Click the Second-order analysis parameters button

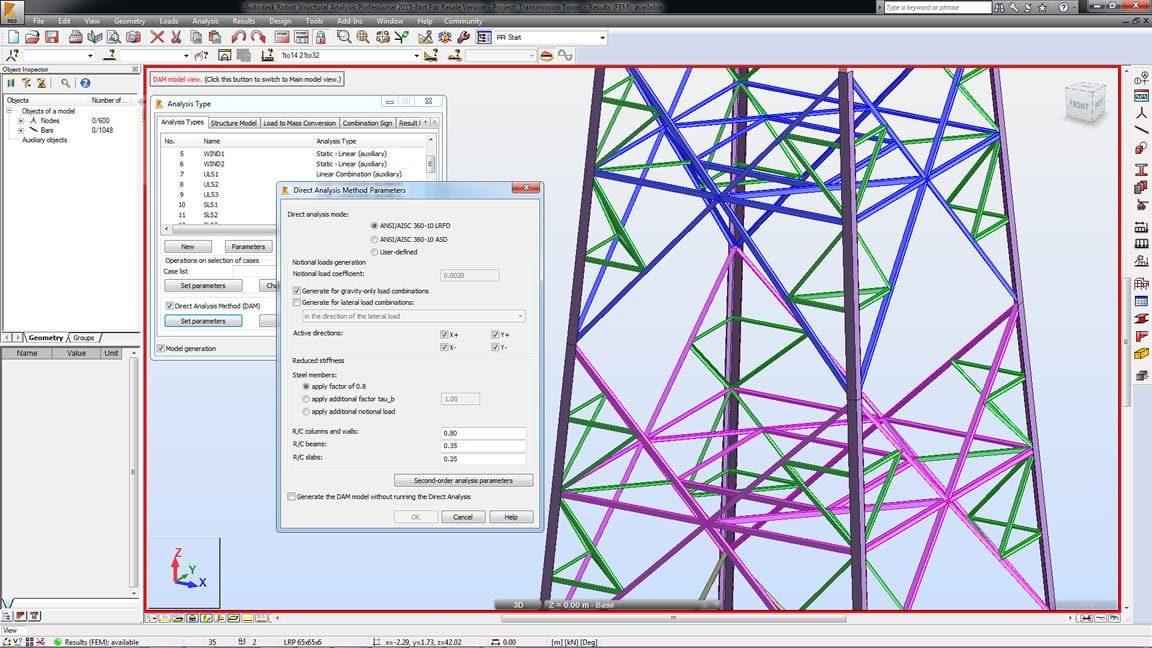pyautogui.click(x=463, y=480)
